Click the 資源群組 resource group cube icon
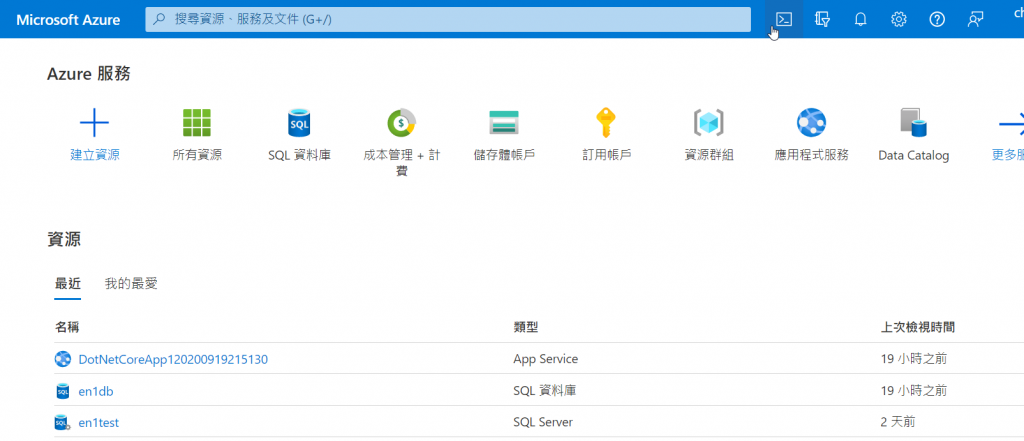The width and height of the screenshot is (1024, 441). click(709, 122)
